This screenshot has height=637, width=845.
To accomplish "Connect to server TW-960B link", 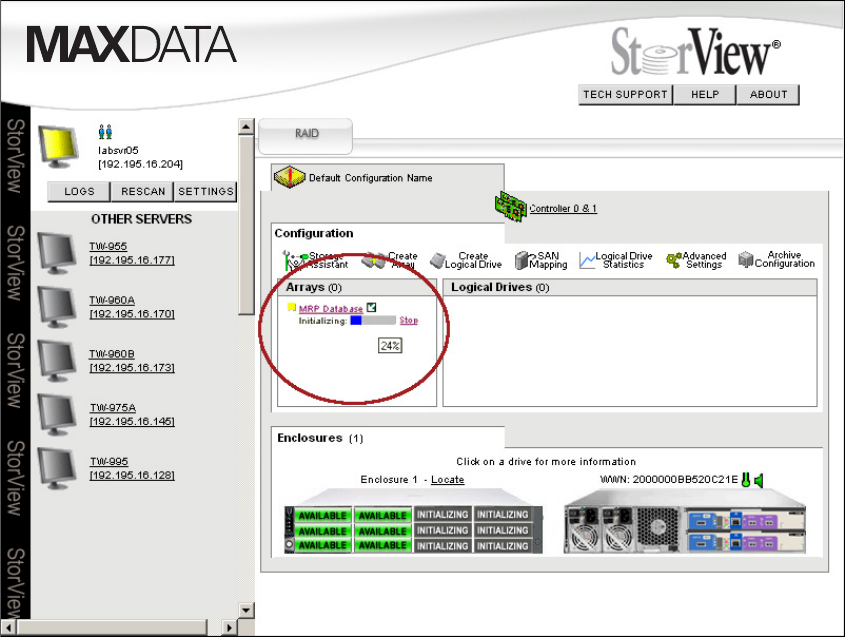I will (132, 361).
